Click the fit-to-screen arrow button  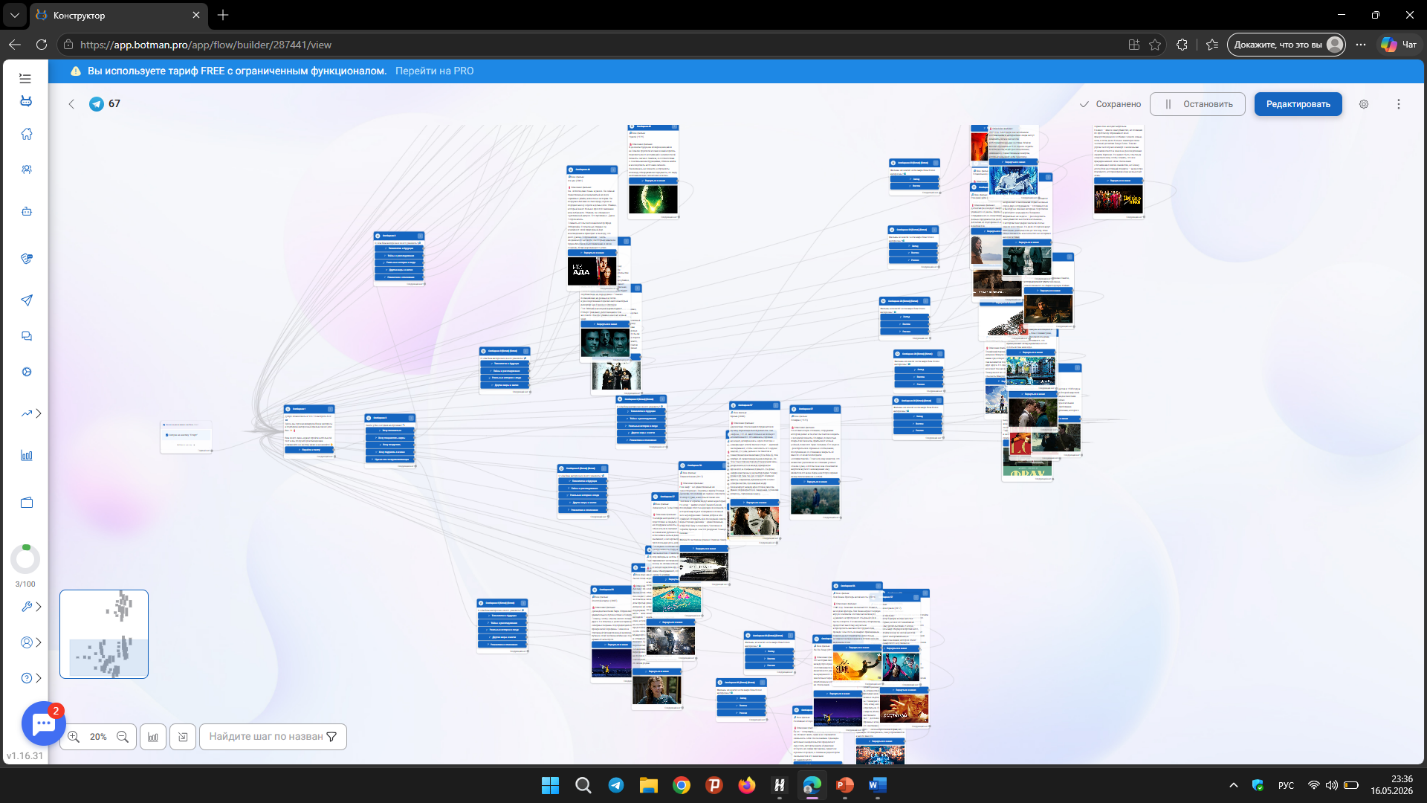(183, 737)
